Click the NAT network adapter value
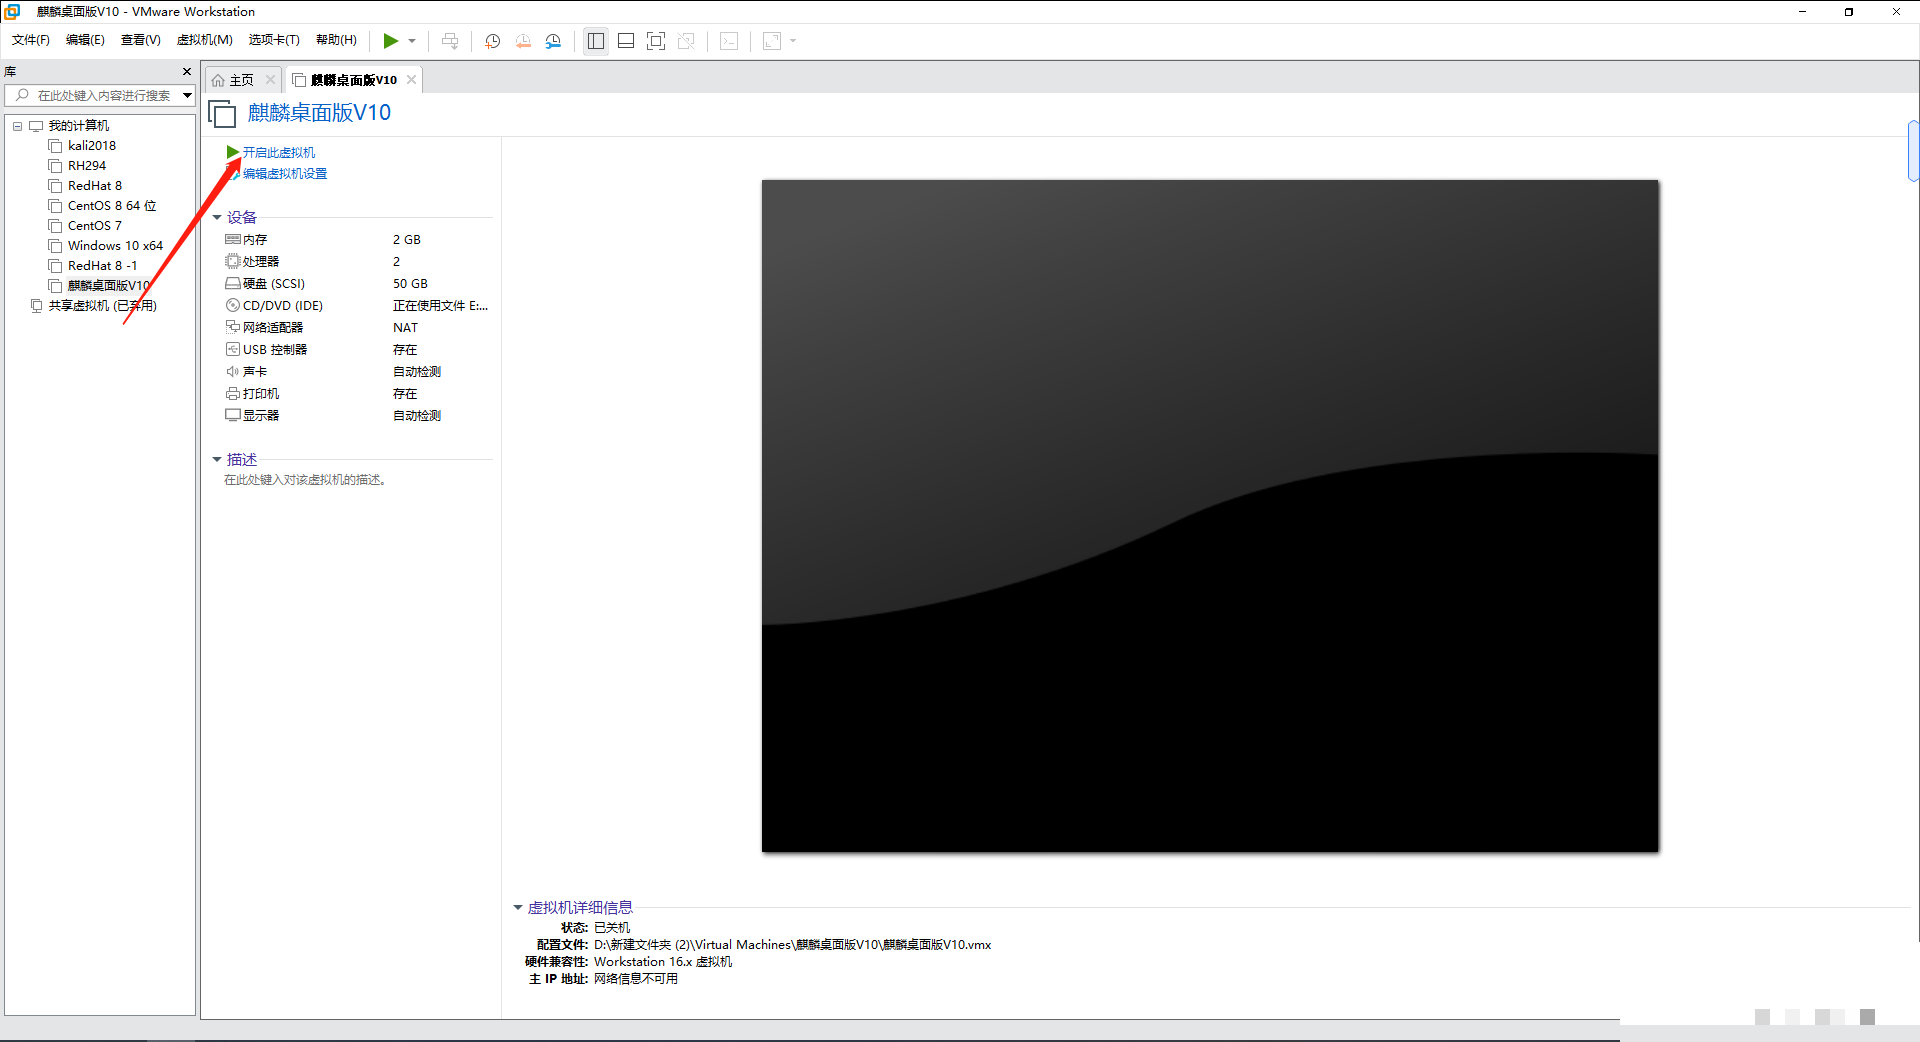1920x1042 pixels. 405,328
